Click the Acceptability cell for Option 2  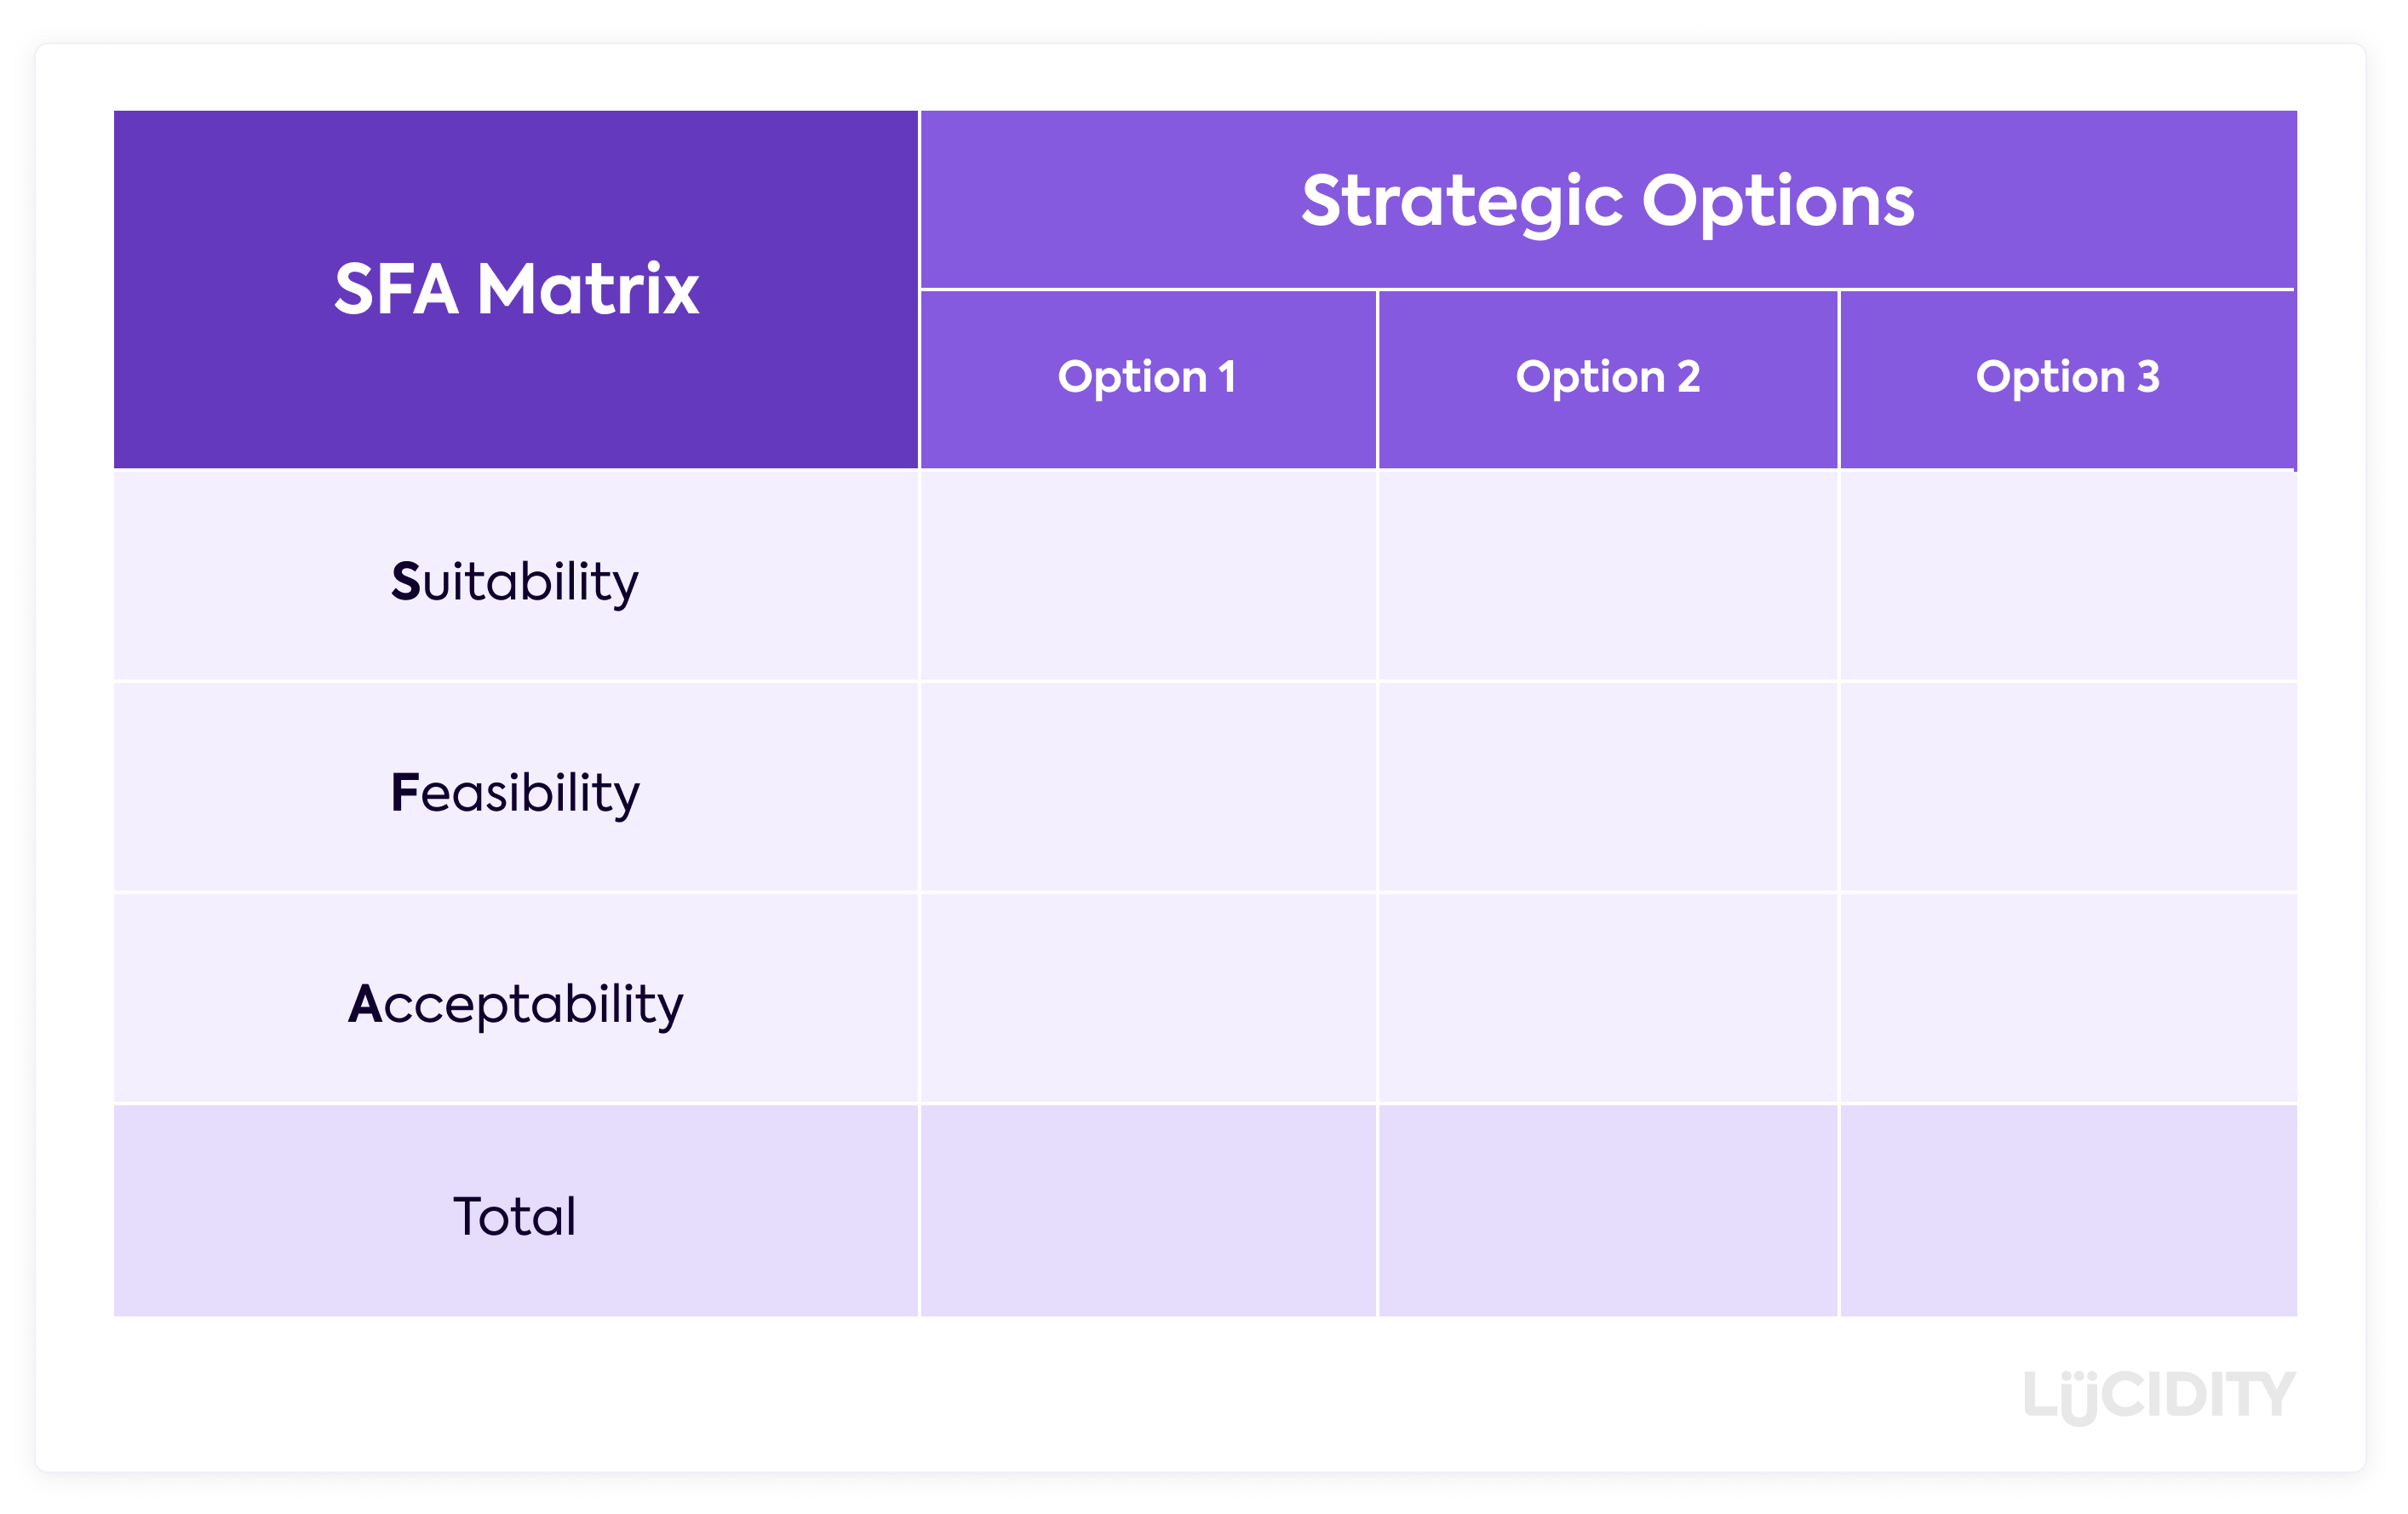[x=1607, y=999]
